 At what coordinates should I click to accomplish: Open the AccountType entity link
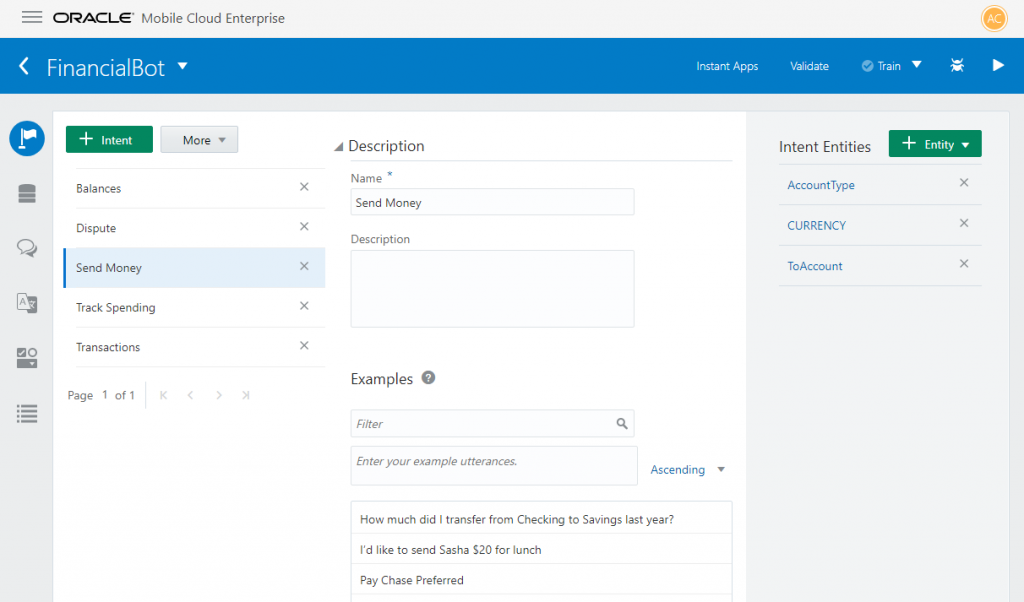(821, 185)
